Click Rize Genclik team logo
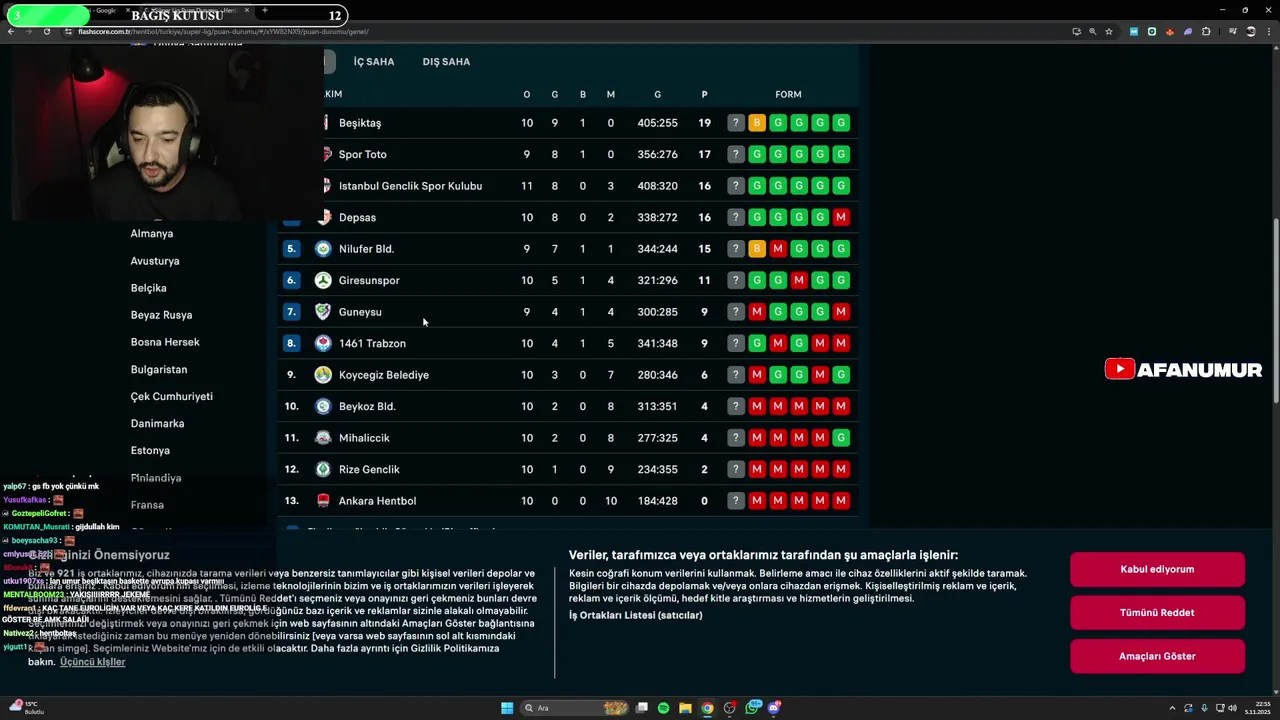Viewport: 1280px width, 720px height. [323, 469]
